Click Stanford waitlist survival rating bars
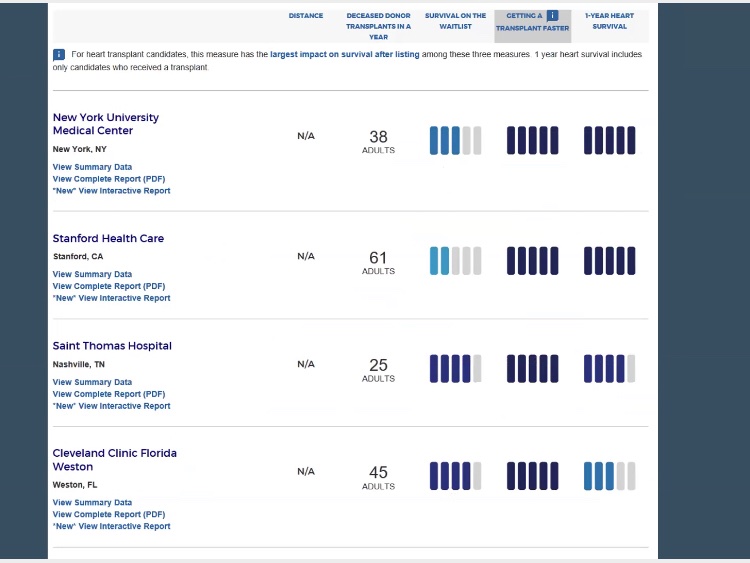Viewport: 750px width, 563px height. (x=455, y=261)
